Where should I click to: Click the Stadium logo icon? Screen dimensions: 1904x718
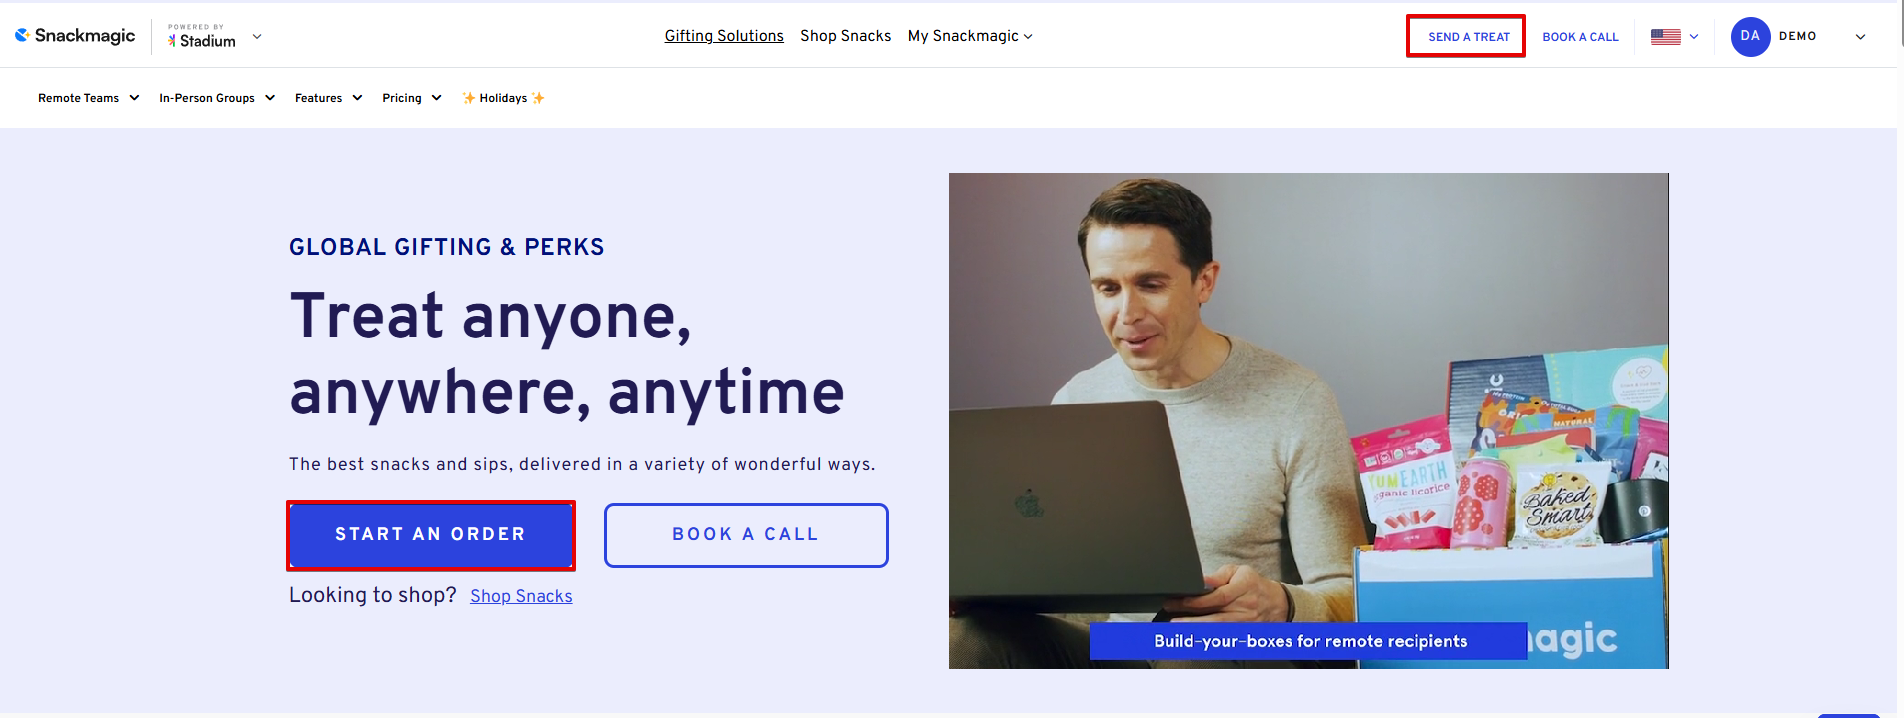pyautogui.click(x=172, y=41)
